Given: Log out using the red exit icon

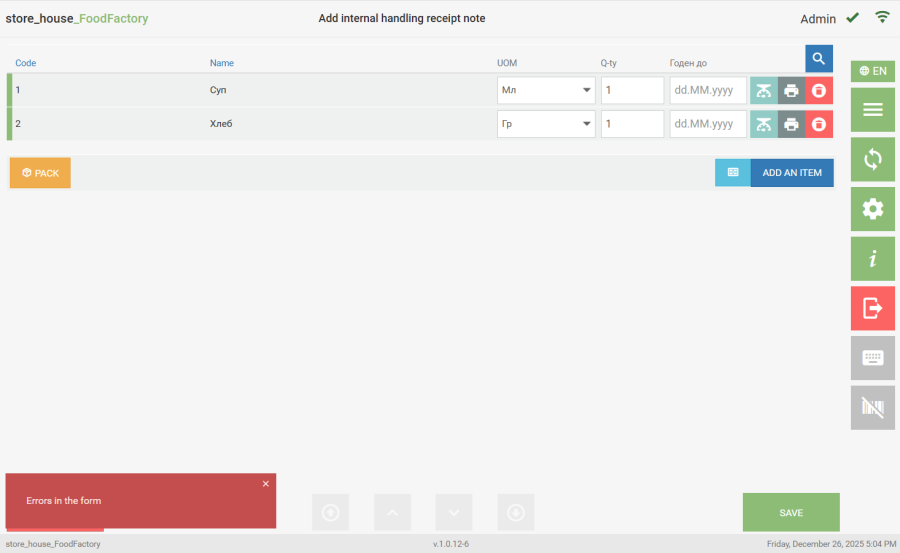Looking at the screenshot, I should pyautogui.click(x=872, y=308).
